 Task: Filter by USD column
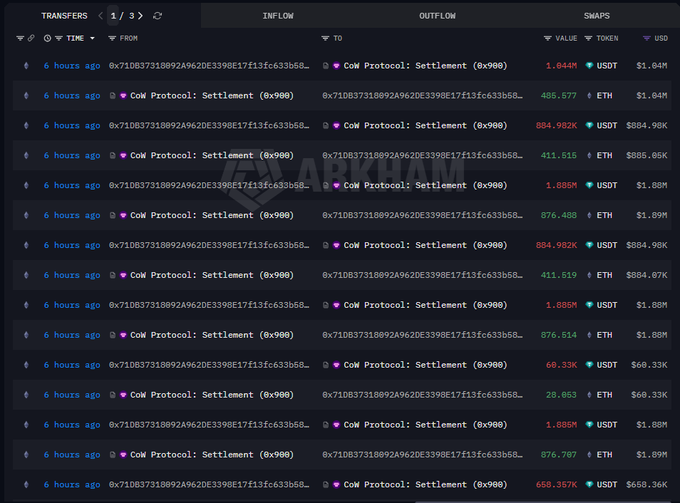647,38
